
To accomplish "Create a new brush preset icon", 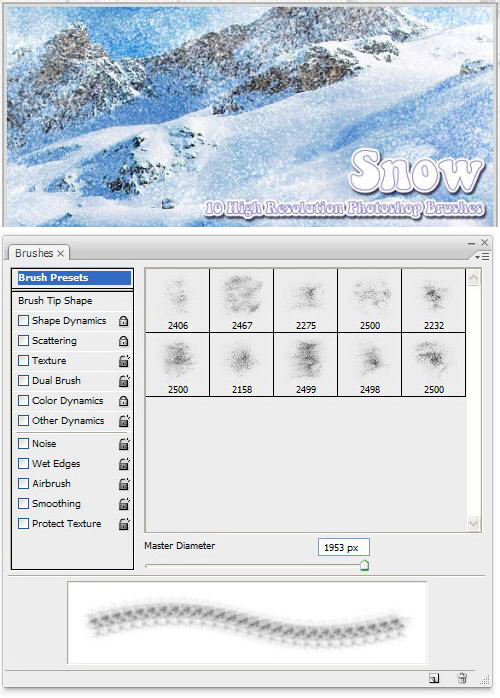I will click(x=434, y=678).
